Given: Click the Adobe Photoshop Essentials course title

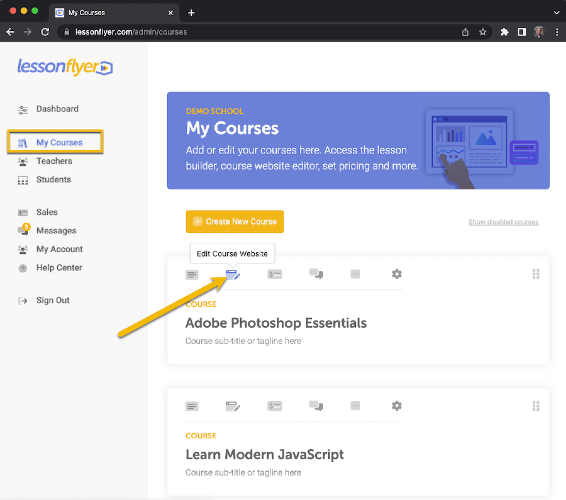Looking at the screenshot, I should pyautogui.click(x=276, y=323).
